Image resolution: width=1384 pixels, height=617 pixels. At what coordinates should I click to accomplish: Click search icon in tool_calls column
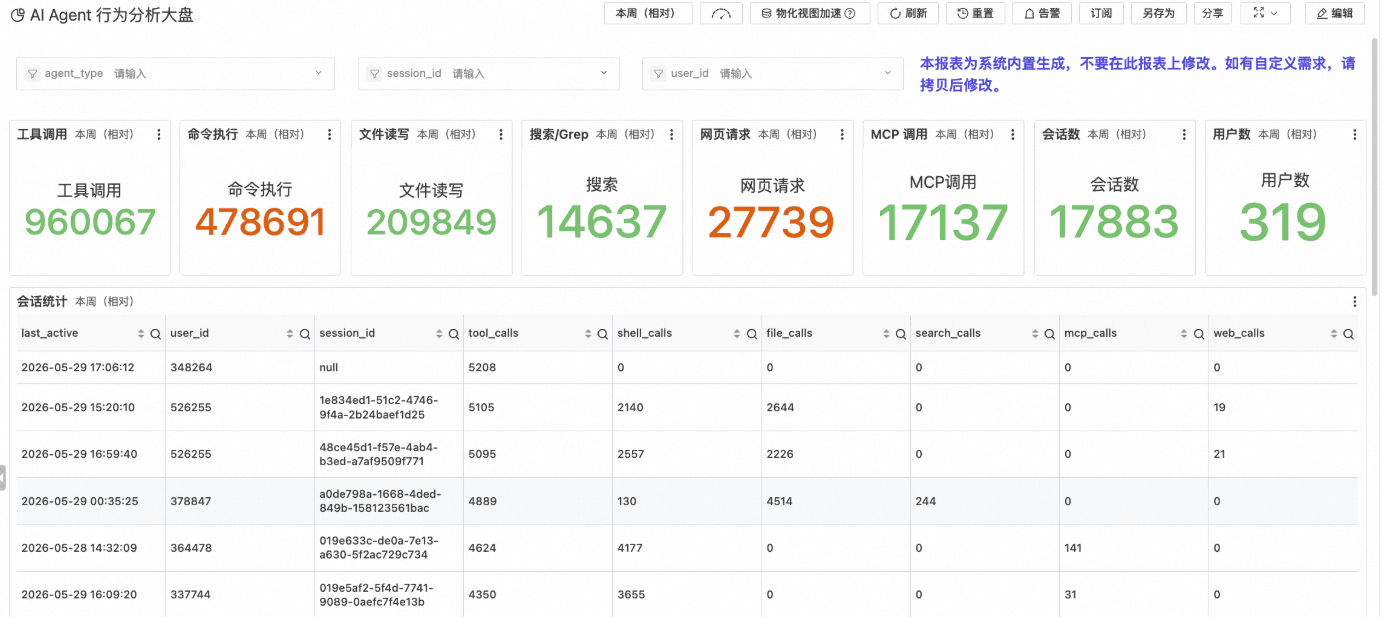click(x=602, y=334)
